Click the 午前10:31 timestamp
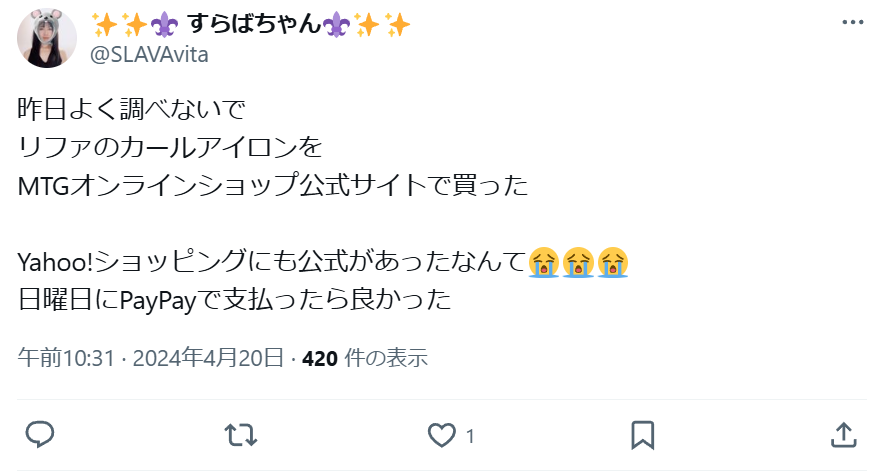 66,358
